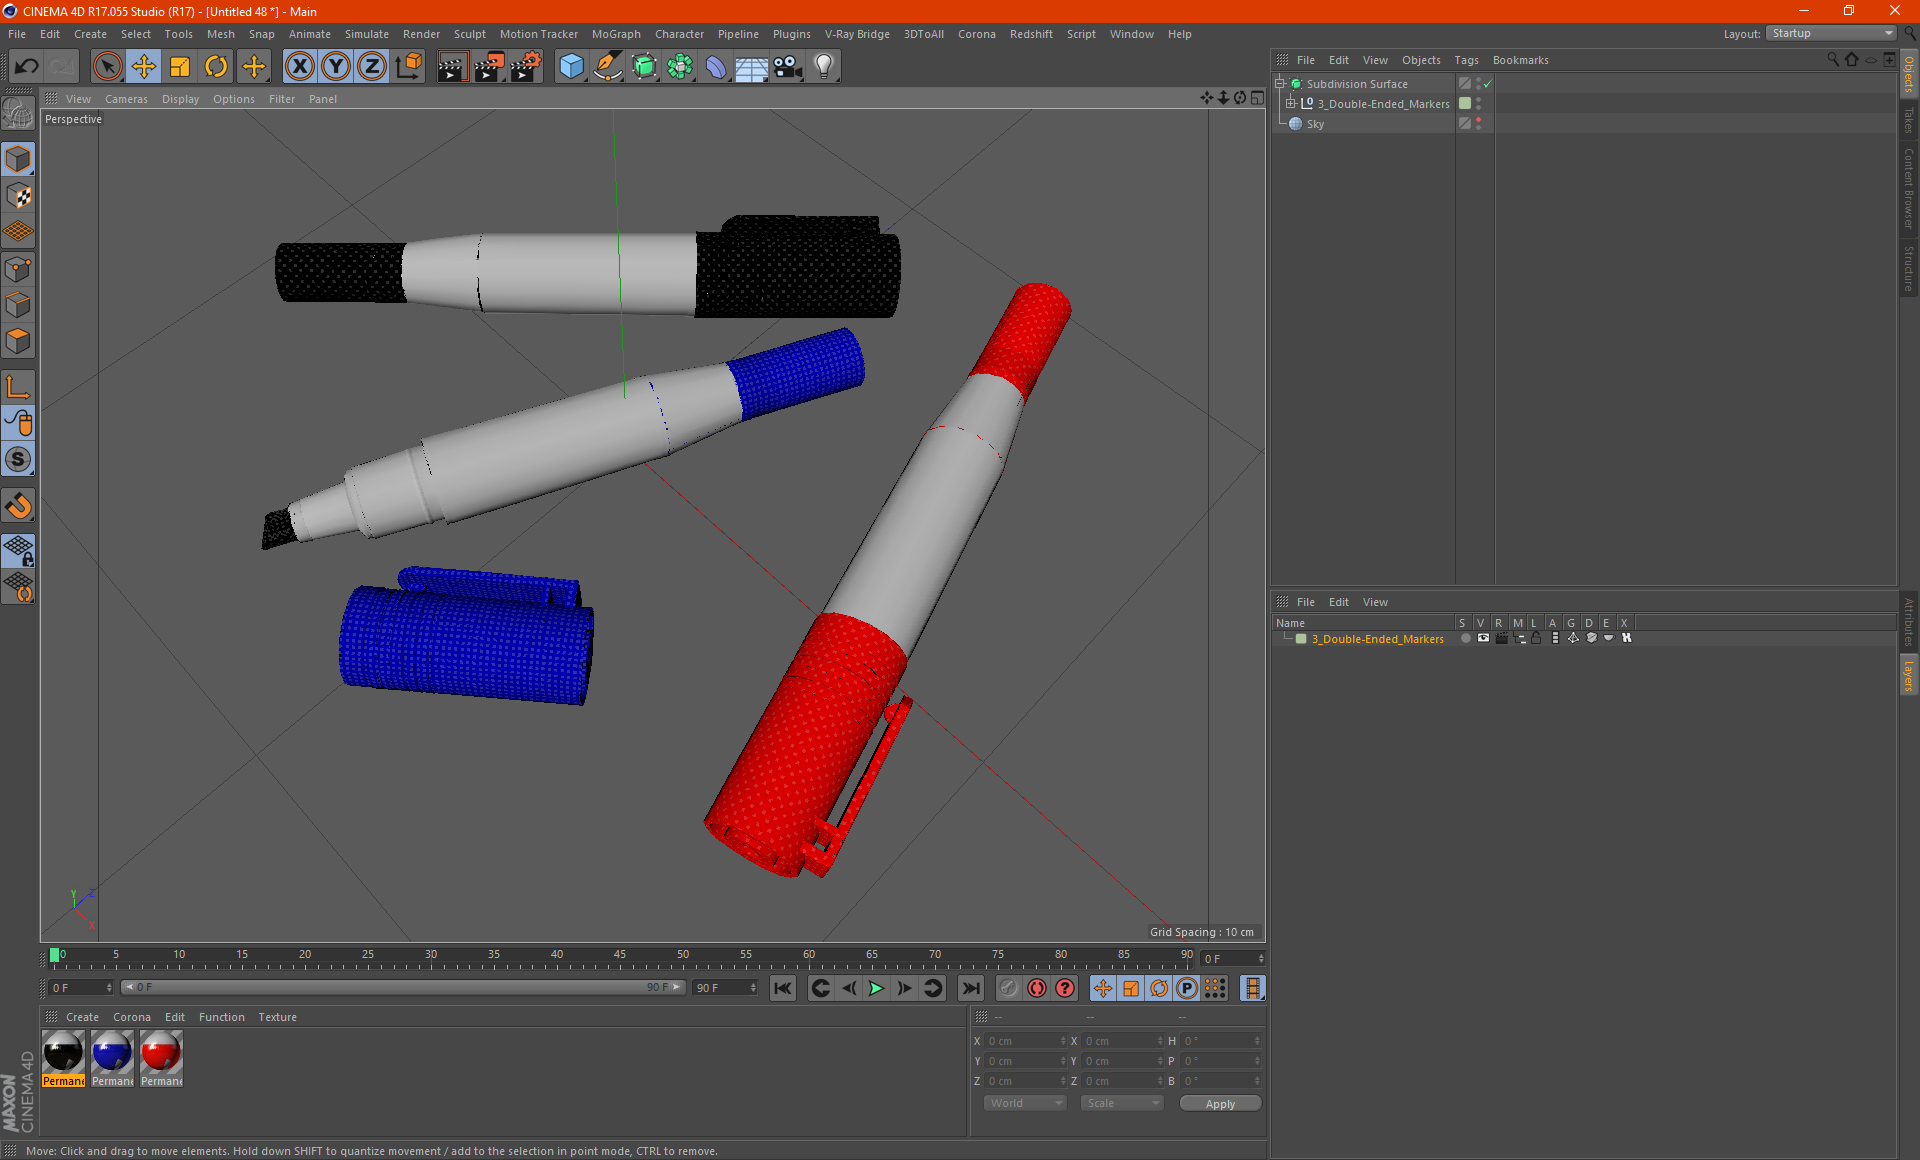This screenshot has width=1920, height=1160.
Task: Activate the Scale tool
Action: (x=180, y=67)
